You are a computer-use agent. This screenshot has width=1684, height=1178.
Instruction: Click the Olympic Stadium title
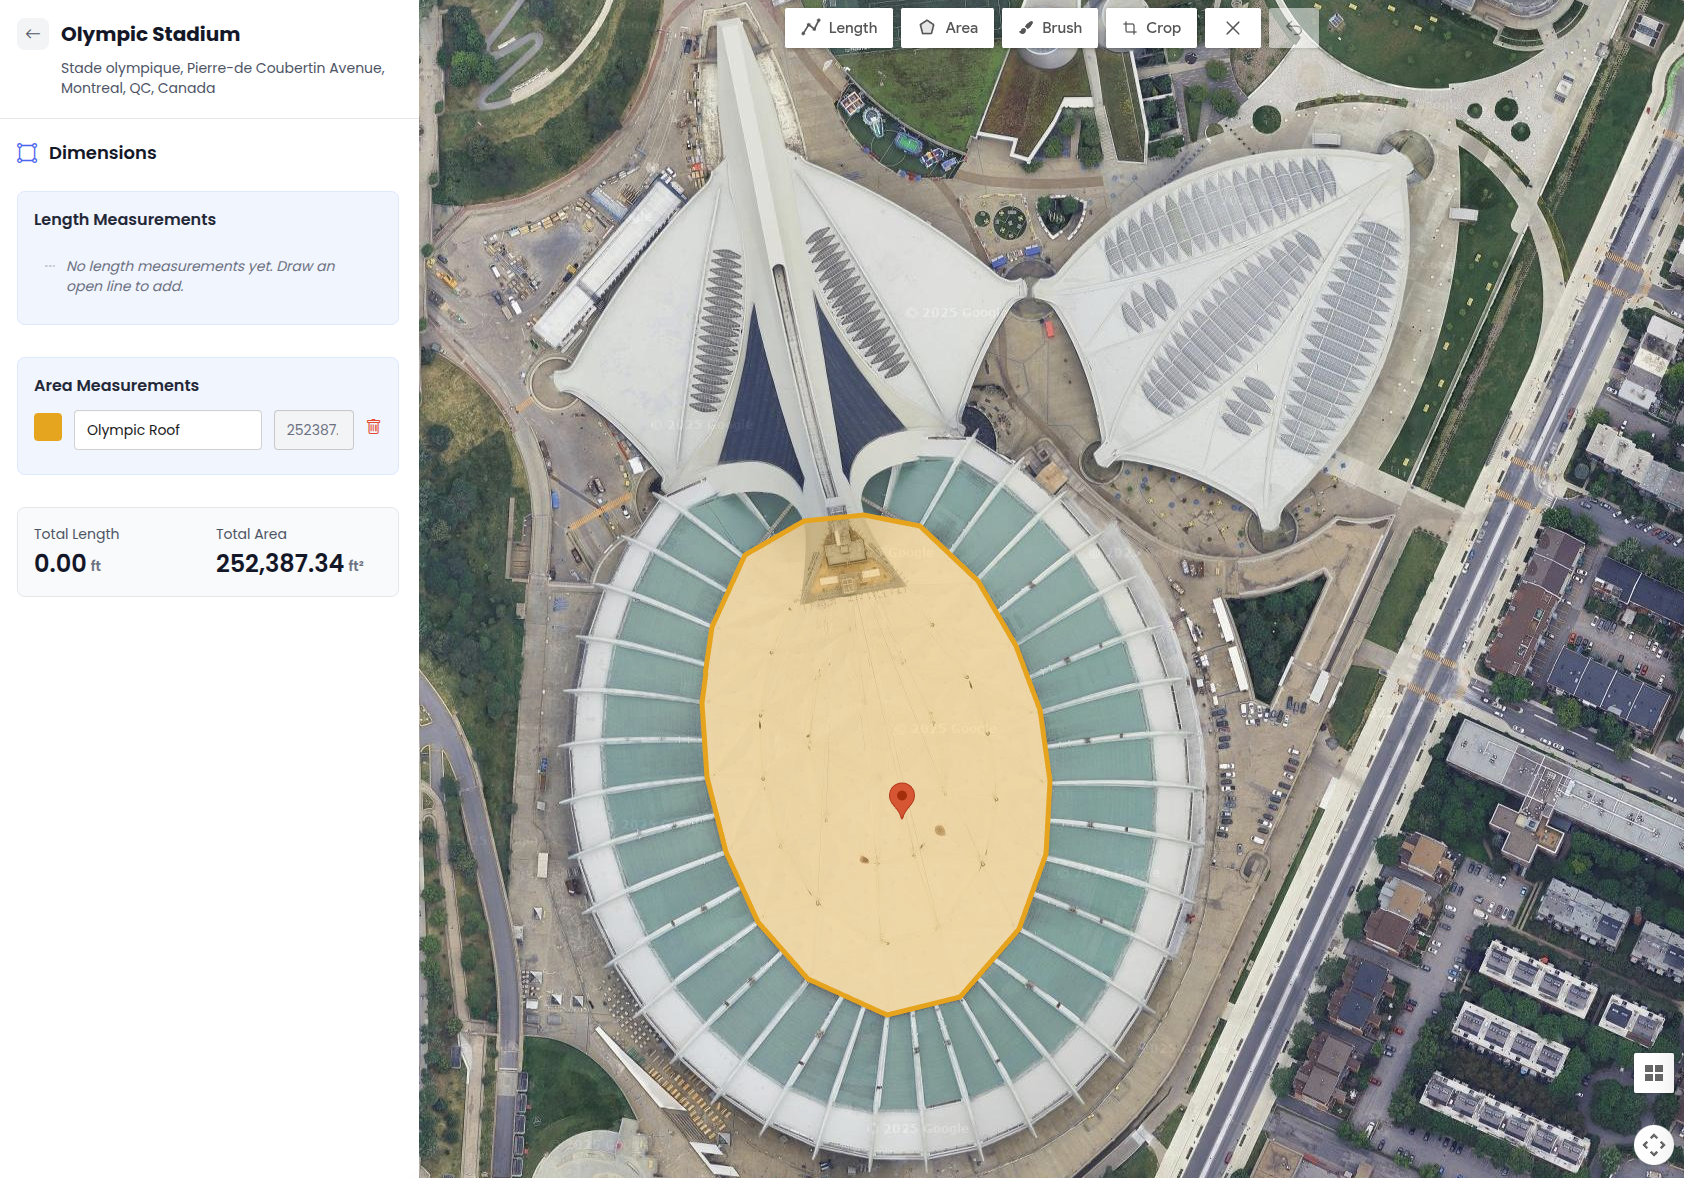click(x=150, y=33)
